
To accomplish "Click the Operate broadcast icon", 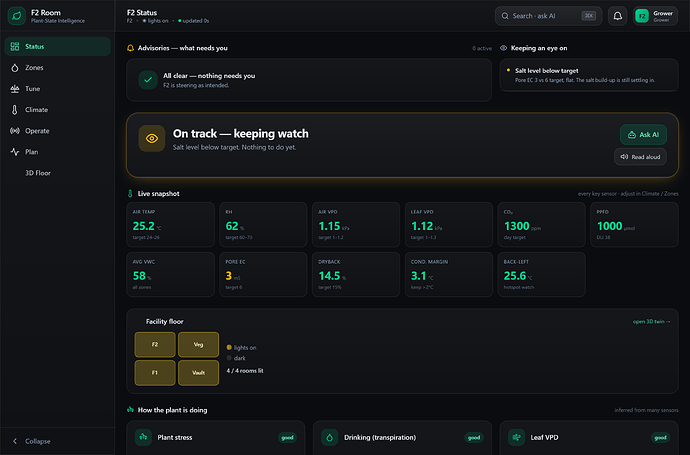I will click(x=15, y=131).
